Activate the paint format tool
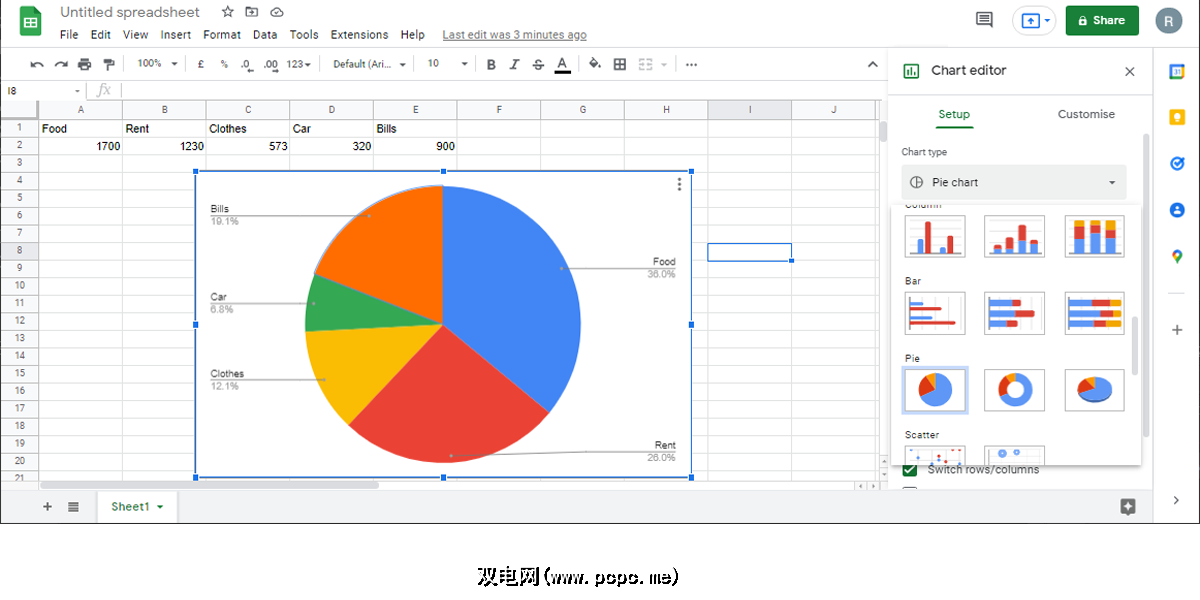The height and width of the screenshot is (600, 1200). click(x=109, y=64)
